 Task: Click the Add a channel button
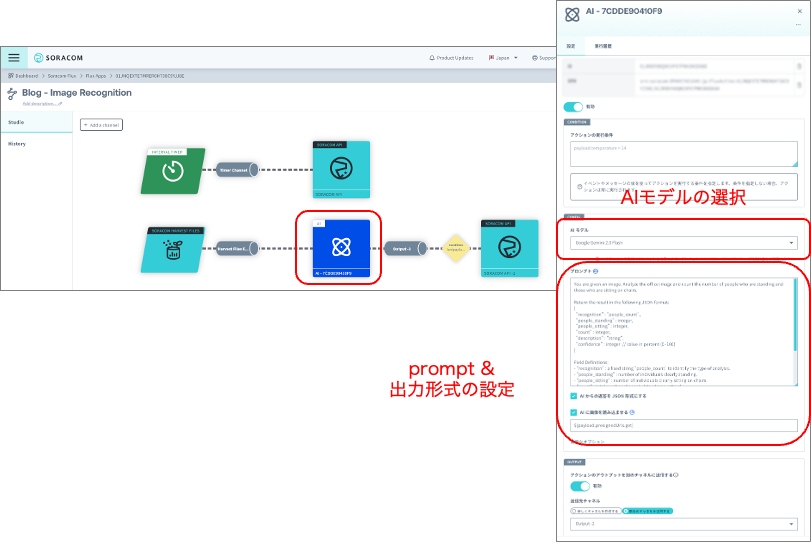point(101,125)
